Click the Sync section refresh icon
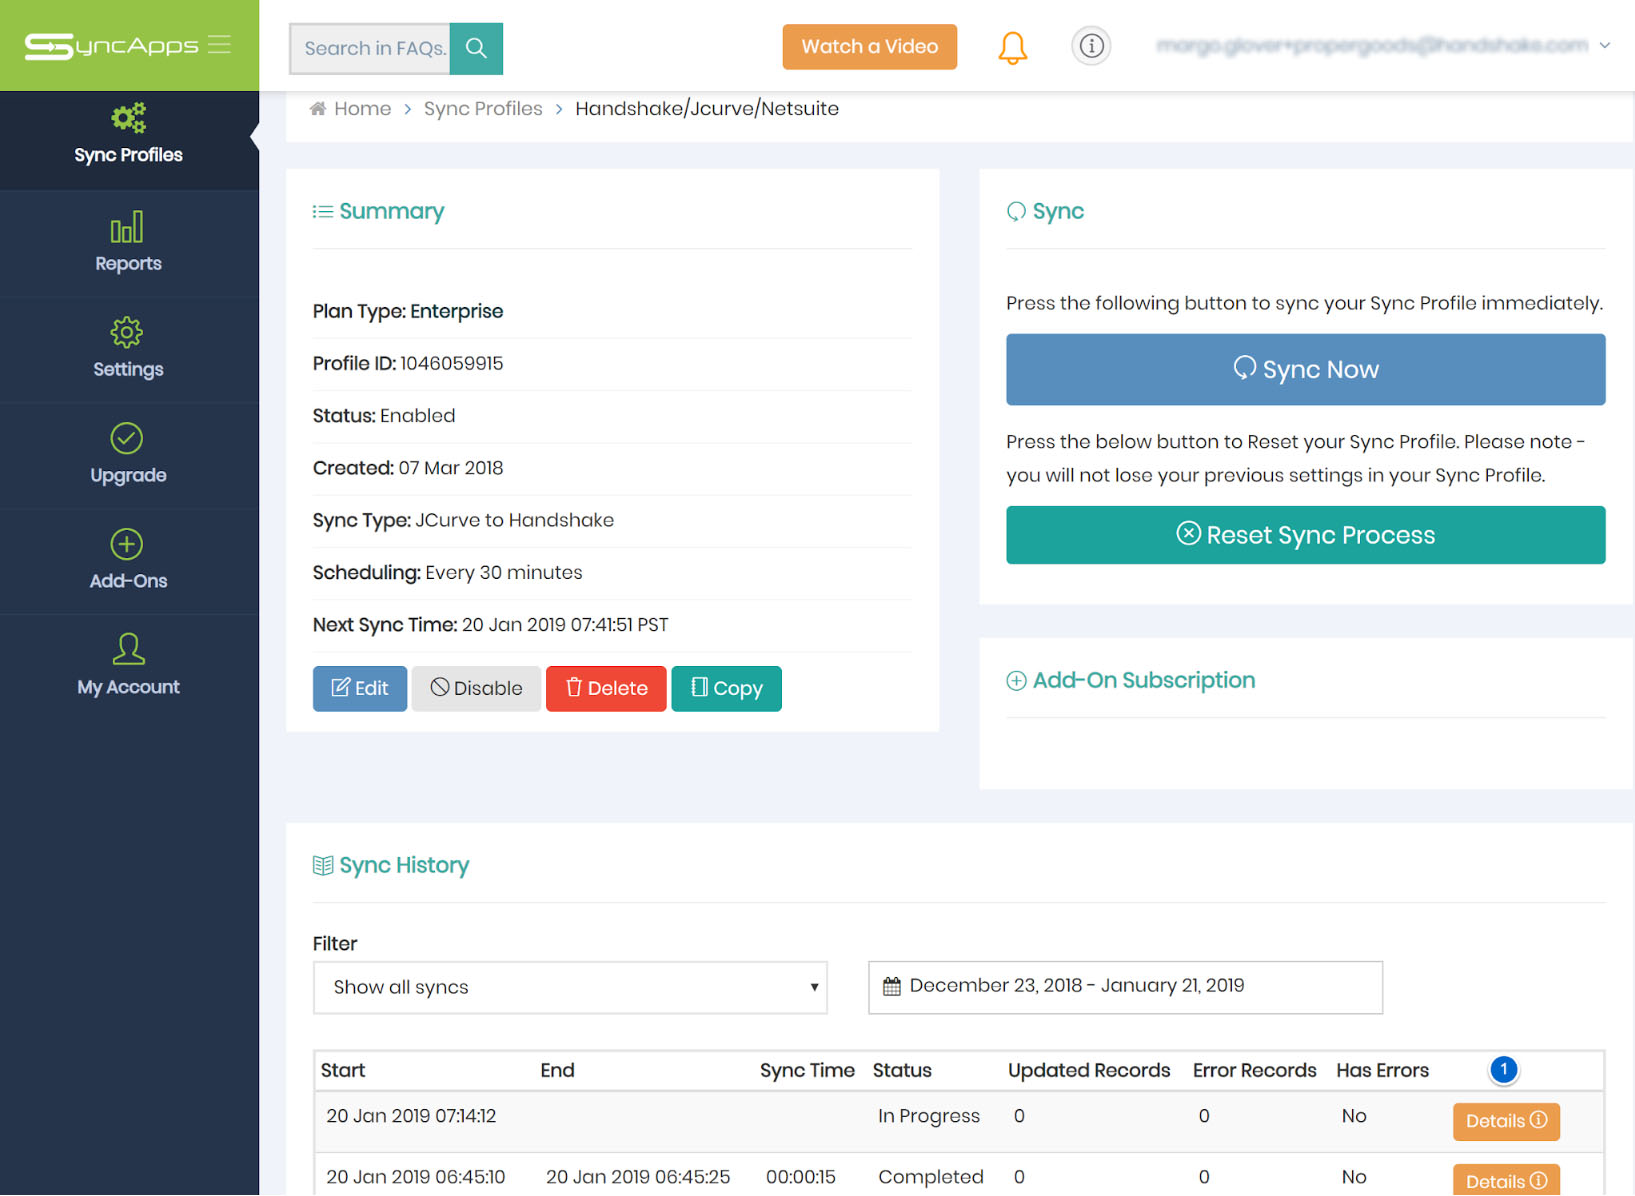Screen dimensions: 1635x1196 coord(1016,211)
